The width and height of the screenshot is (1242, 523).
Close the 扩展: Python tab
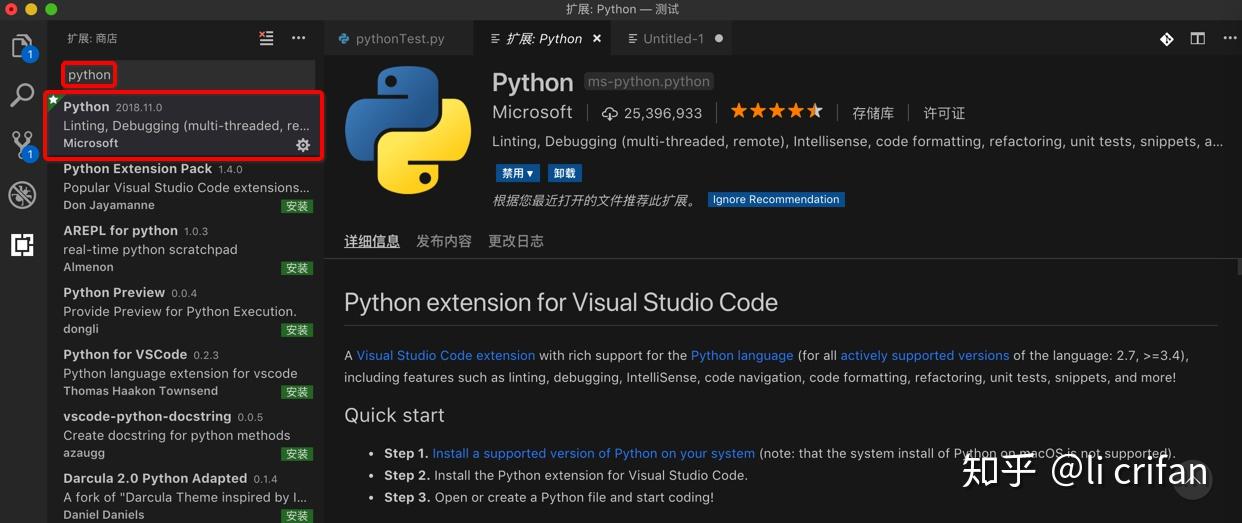coord(597,39)
